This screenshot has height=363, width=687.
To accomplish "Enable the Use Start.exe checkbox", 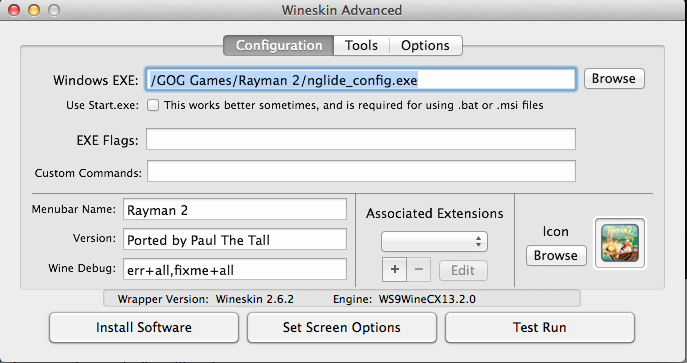I will [152, 105].
